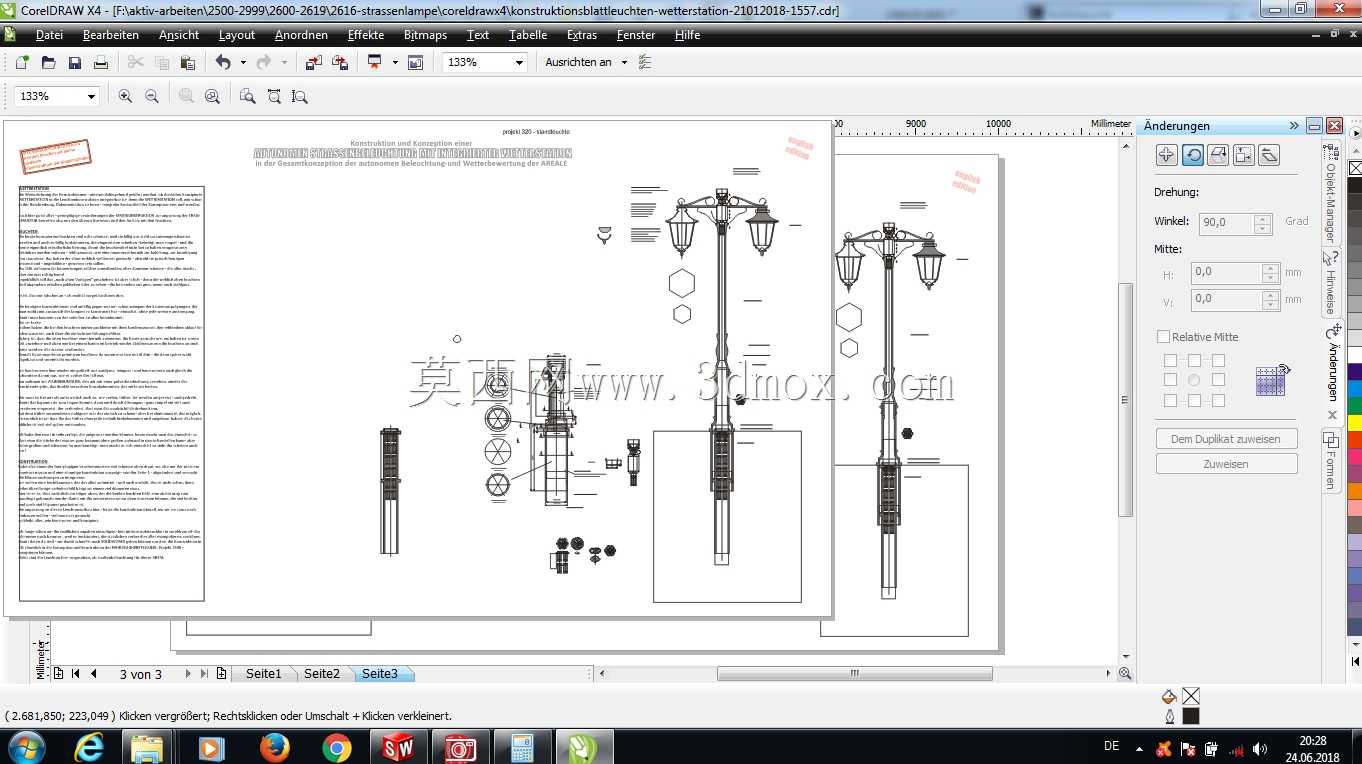
Task: Add a page with the end plus icon
Action: tap(221, 674)
